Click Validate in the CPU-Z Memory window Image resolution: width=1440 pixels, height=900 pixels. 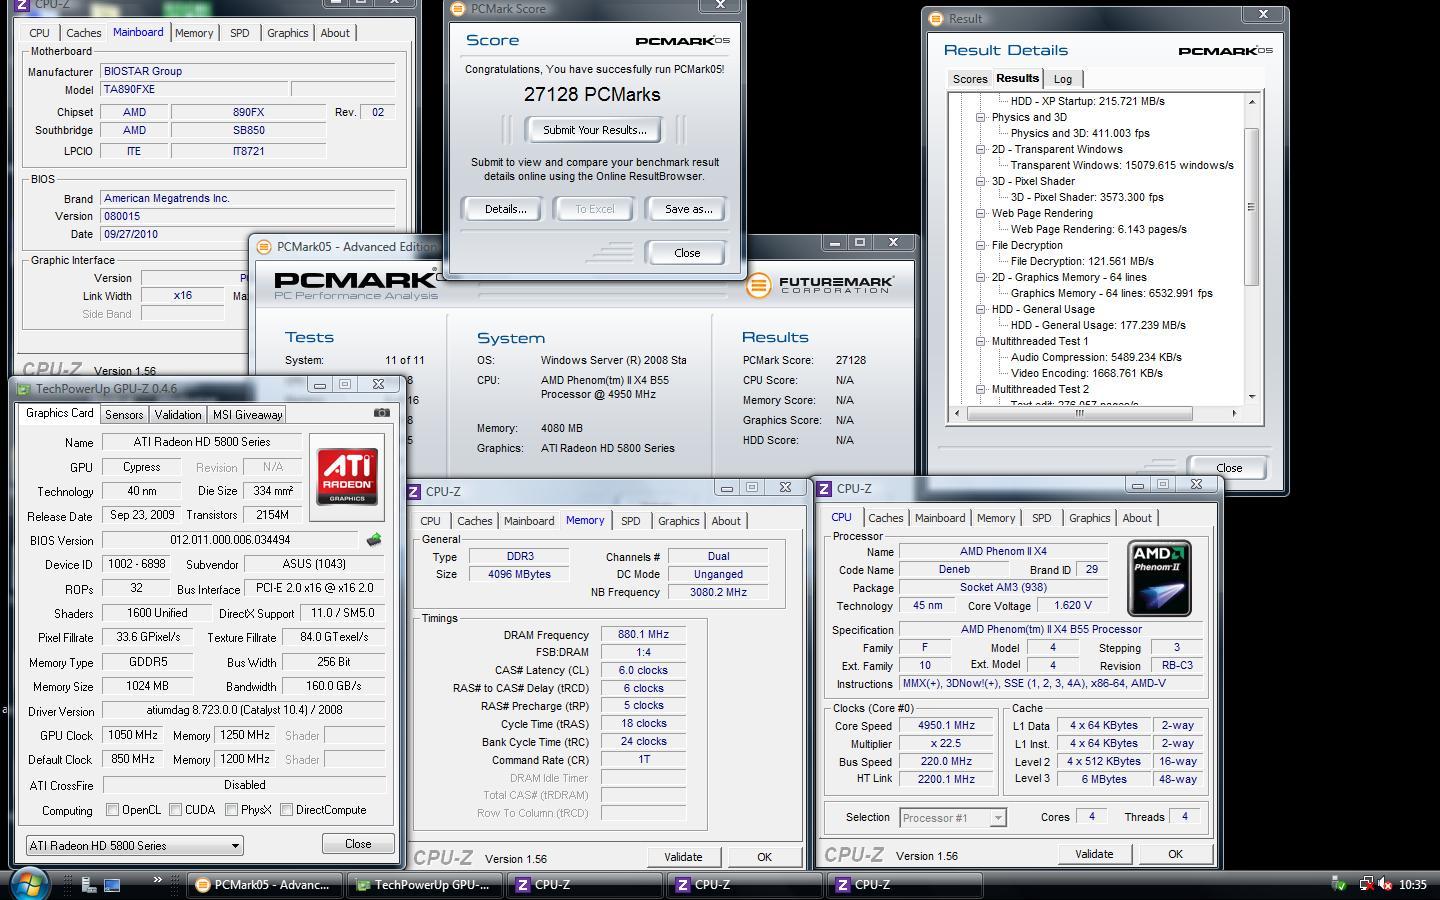click(683, 857)
